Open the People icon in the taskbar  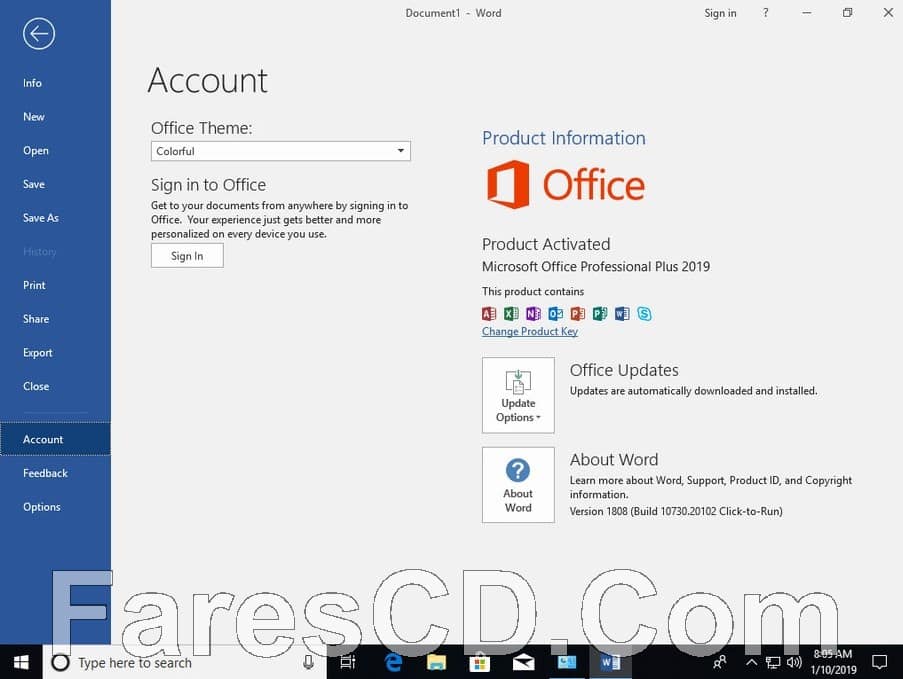720,662
